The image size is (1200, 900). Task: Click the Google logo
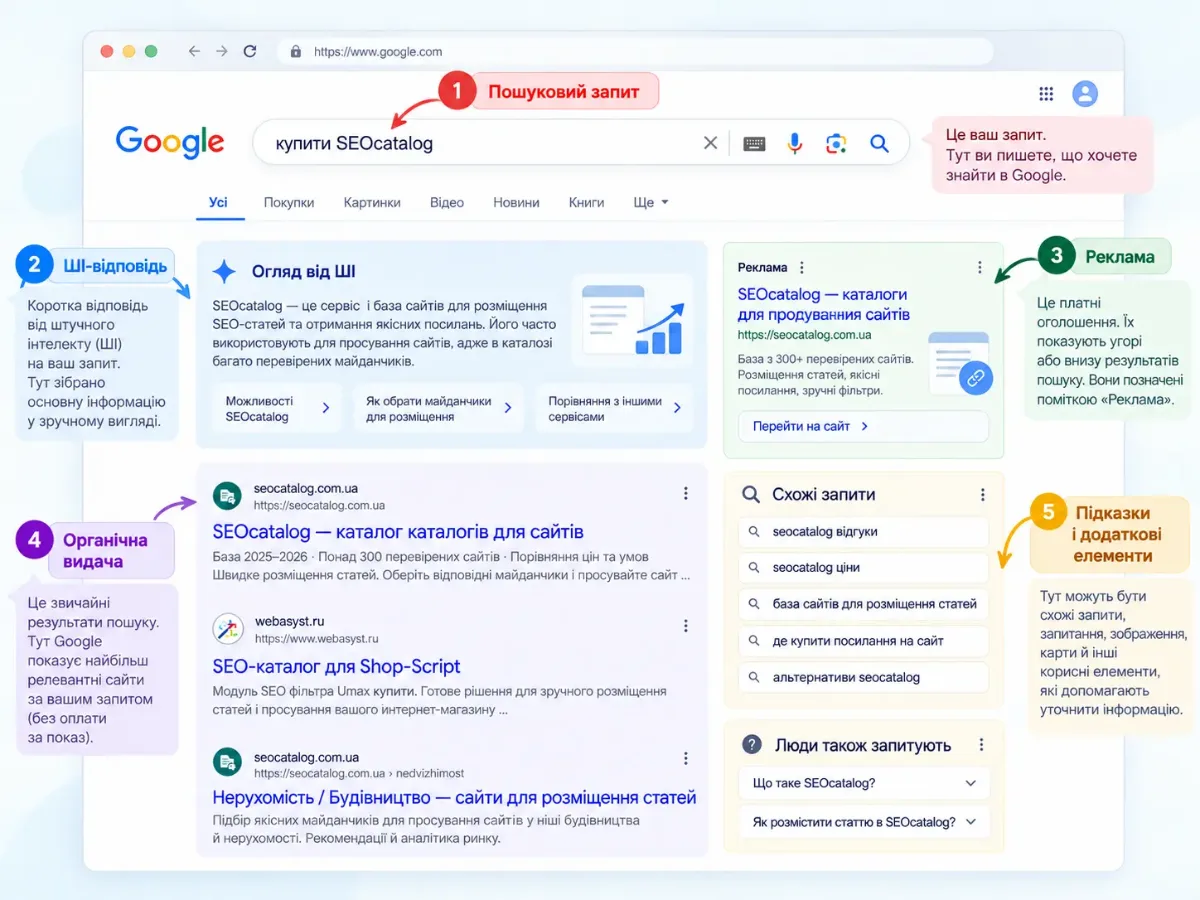click(x=170, y=142)
